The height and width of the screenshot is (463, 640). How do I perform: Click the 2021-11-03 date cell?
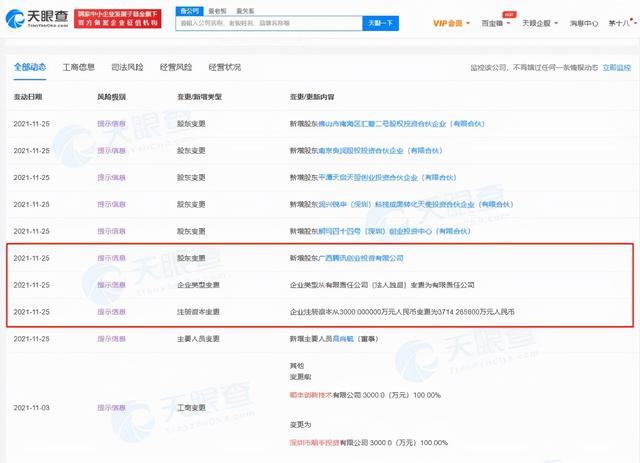pos(31,408)
